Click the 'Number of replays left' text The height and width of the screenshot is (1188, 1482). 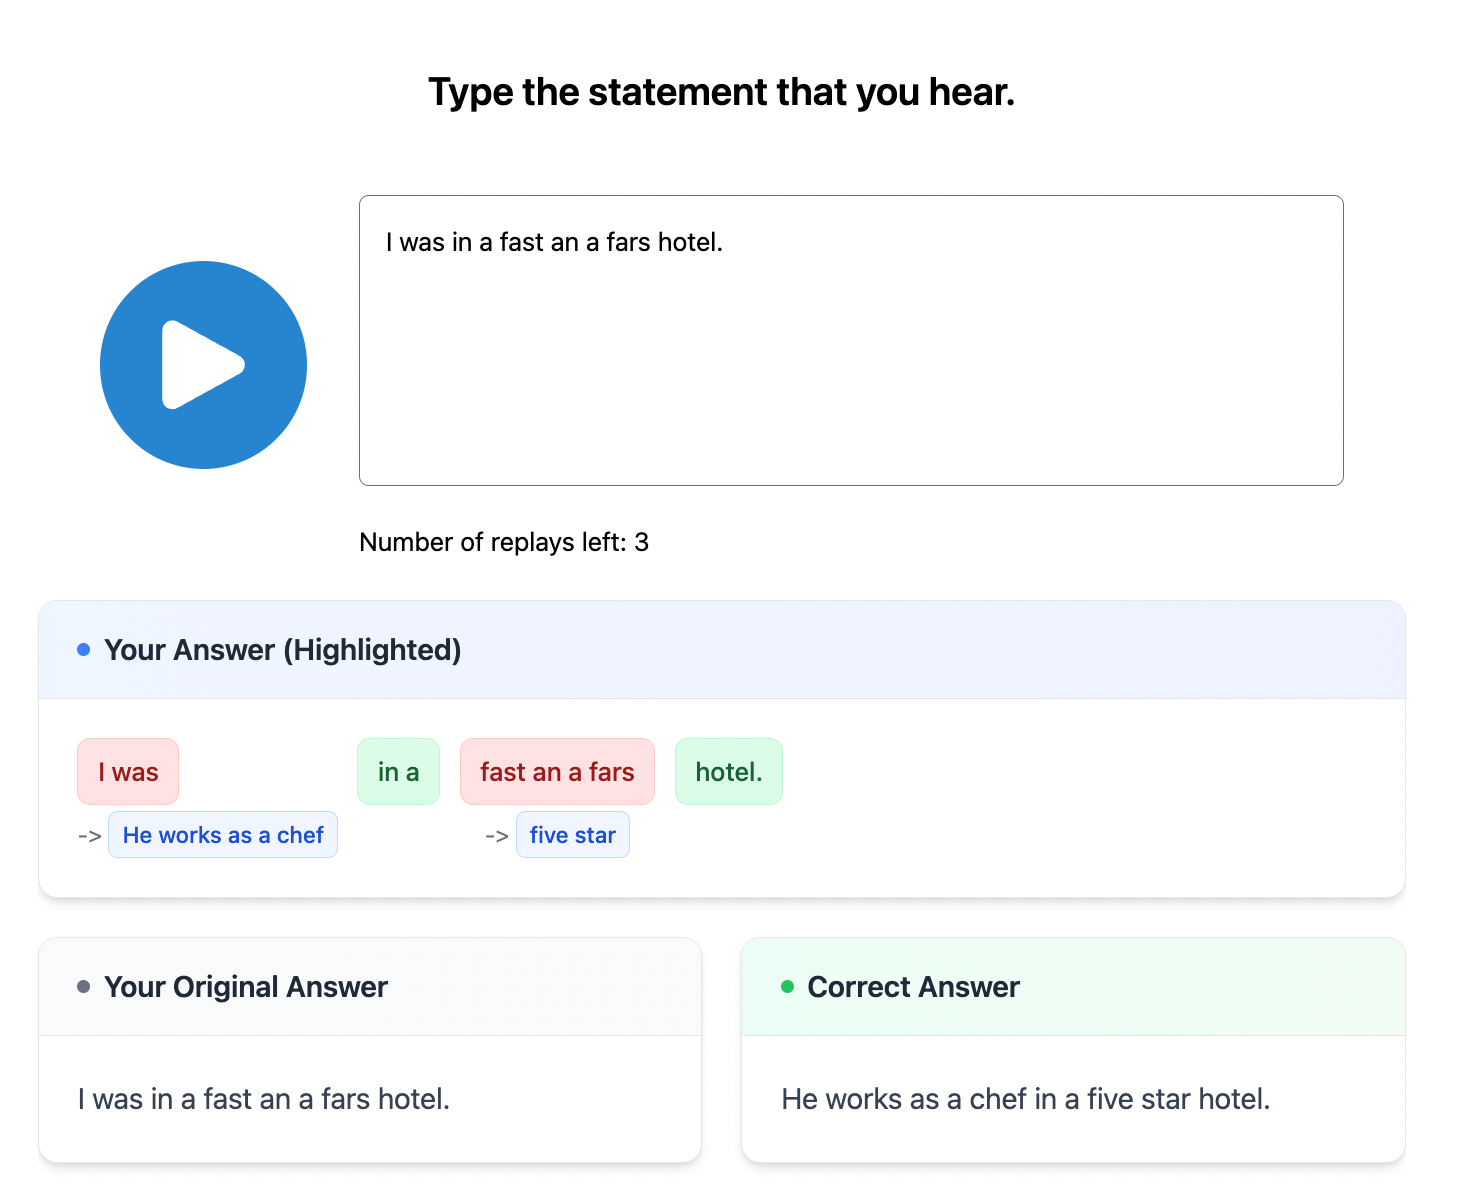[x=504, y=542]
